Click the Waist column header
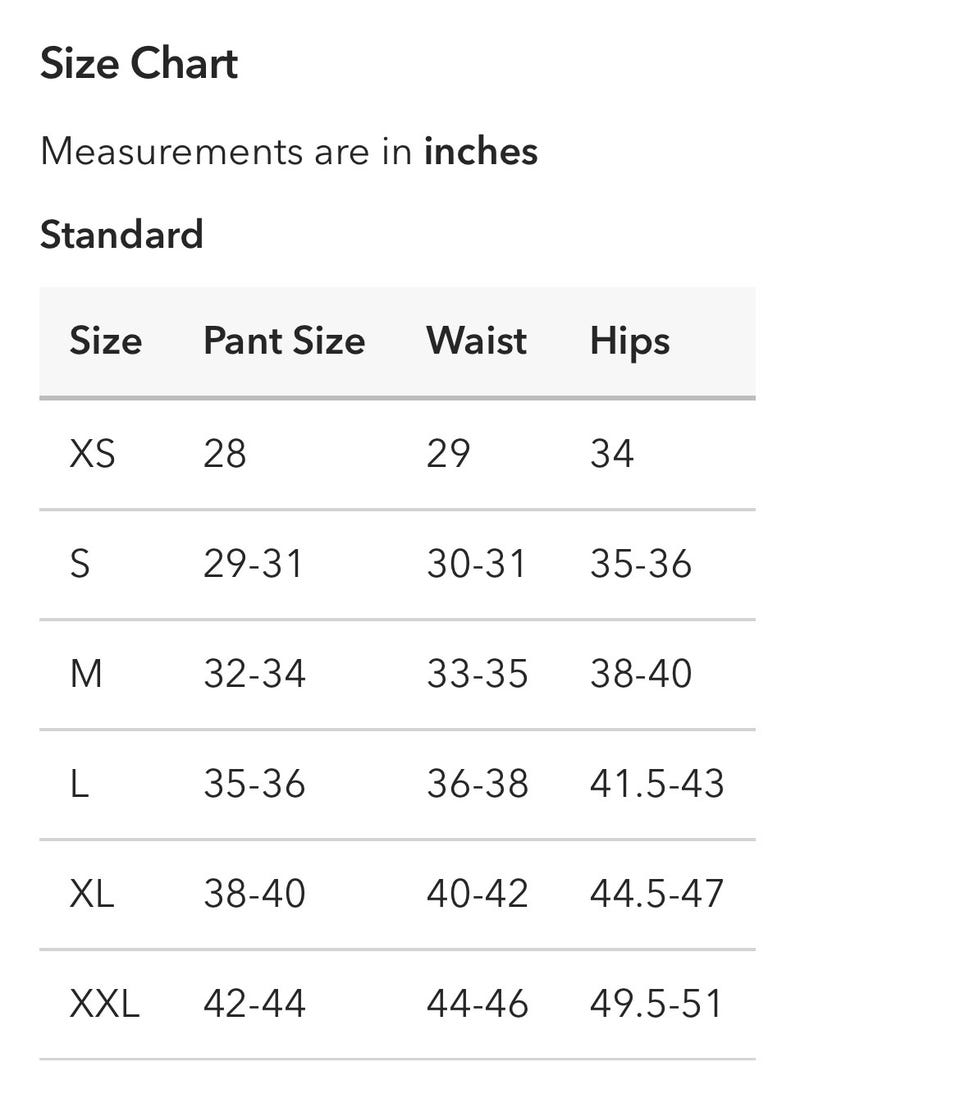The image size is (960, 1094). point(477,341)
